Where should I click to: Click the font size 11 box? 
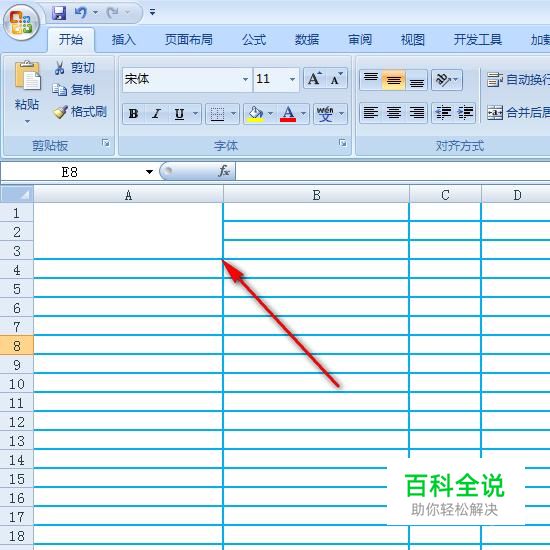coord(270,80)
